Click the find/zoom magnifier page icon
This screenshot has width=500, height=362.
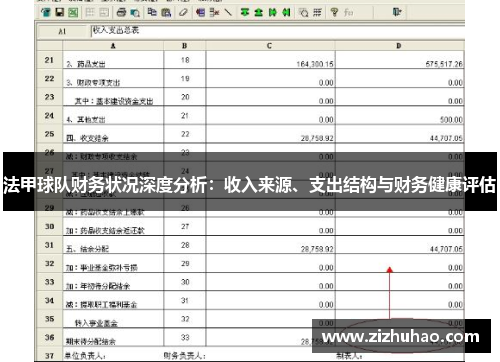303,13
